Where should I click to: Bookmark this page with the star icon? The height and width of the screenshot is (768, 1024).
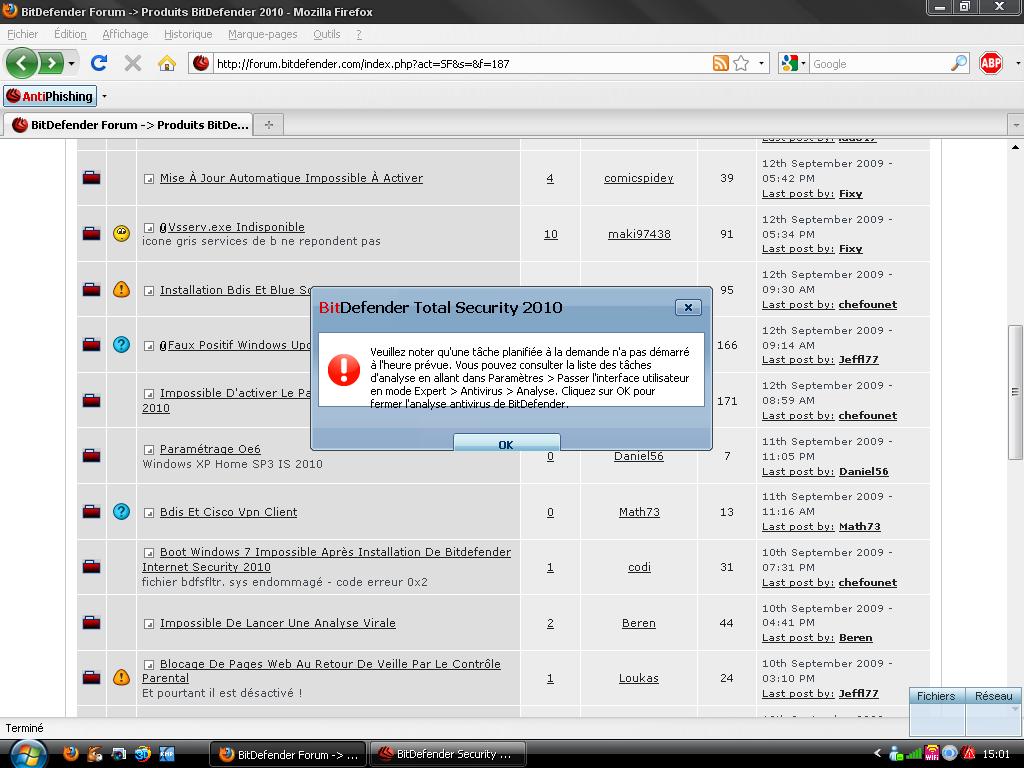coord(741,63)
